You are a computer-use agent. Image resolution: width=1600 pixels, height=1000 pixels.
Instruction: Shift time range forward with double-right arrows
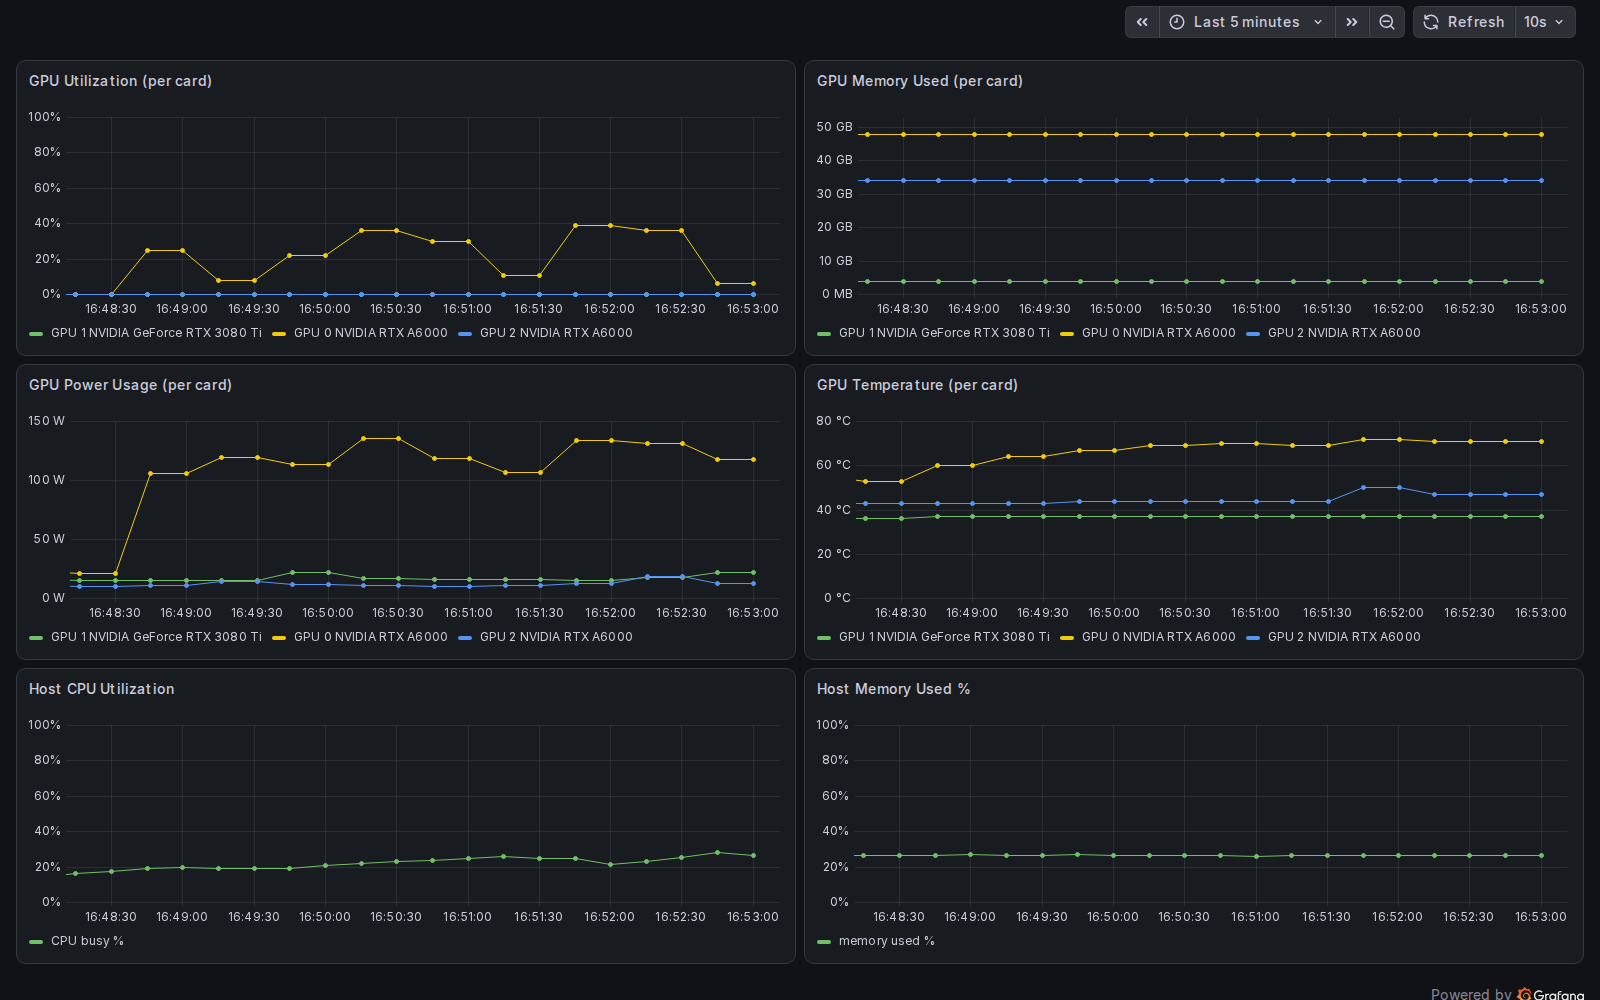1352,22
